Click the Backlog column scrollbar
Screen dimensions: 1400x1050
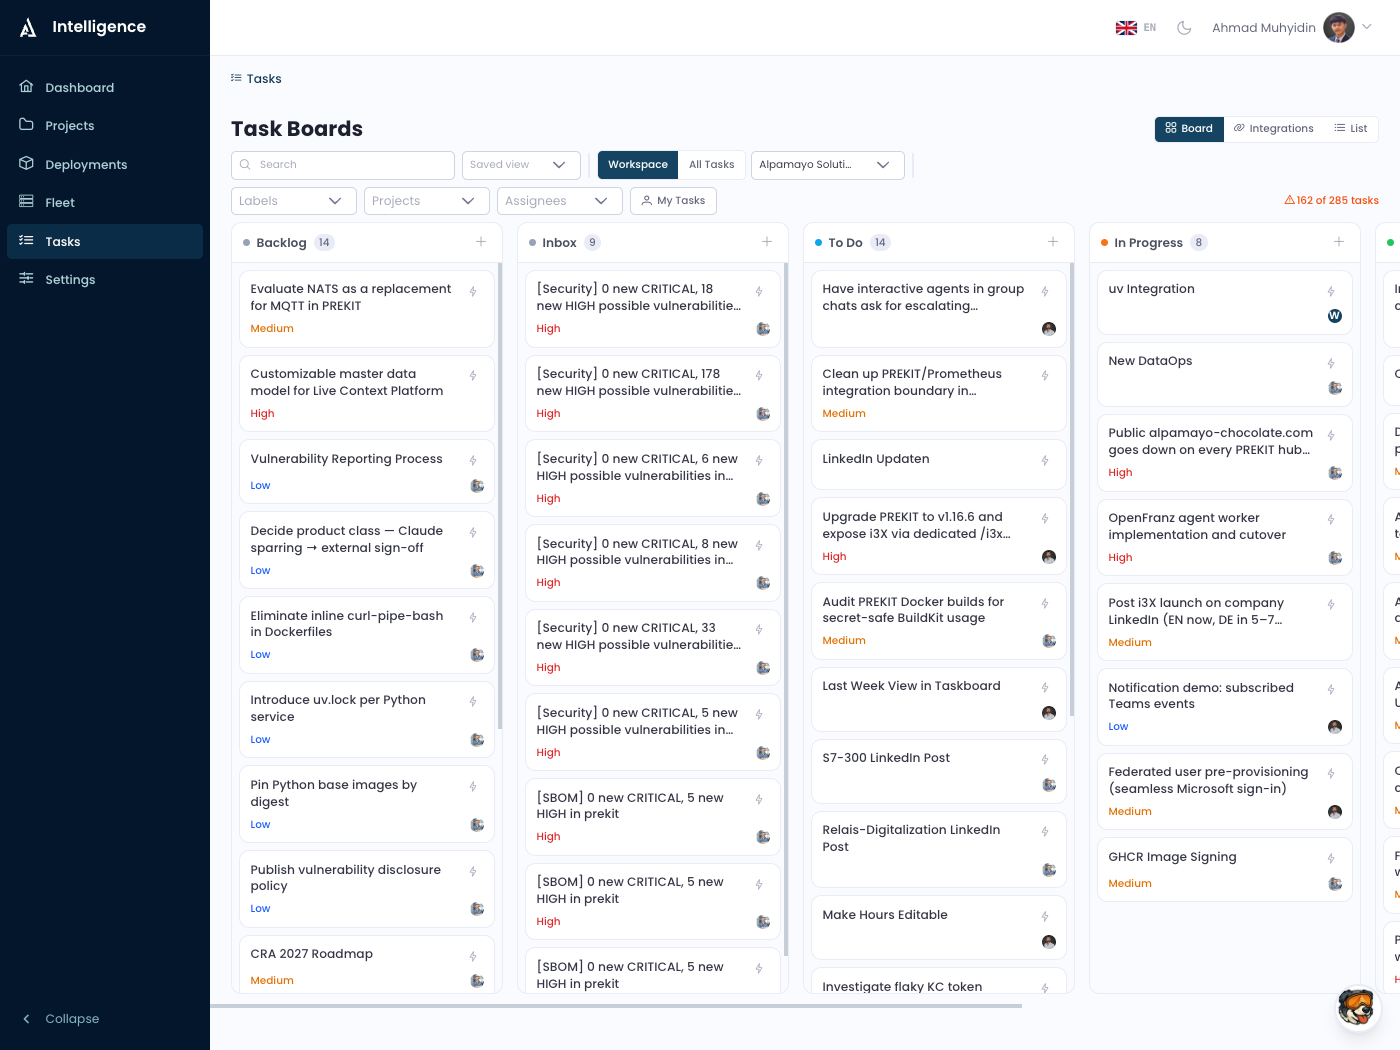tap(500, 495)
